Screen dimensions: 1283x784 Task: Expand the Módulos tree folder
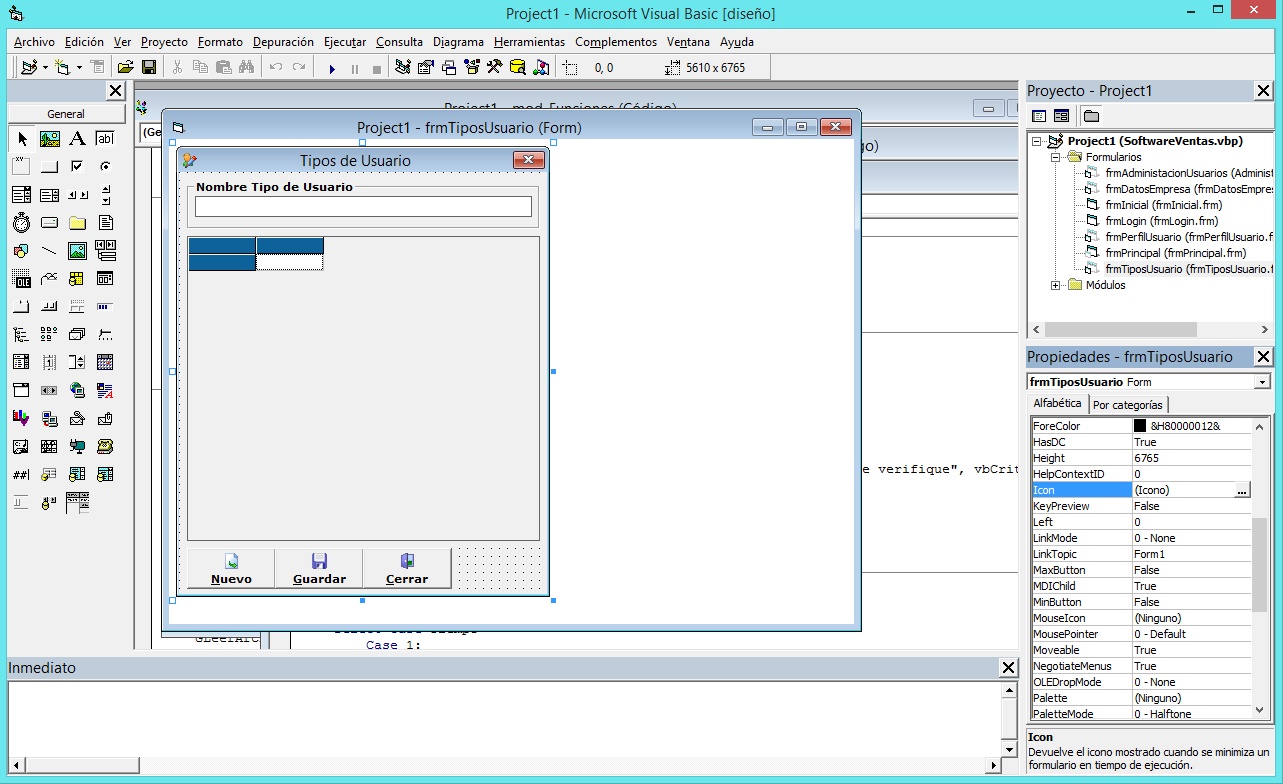click(x=1056, y=285)
